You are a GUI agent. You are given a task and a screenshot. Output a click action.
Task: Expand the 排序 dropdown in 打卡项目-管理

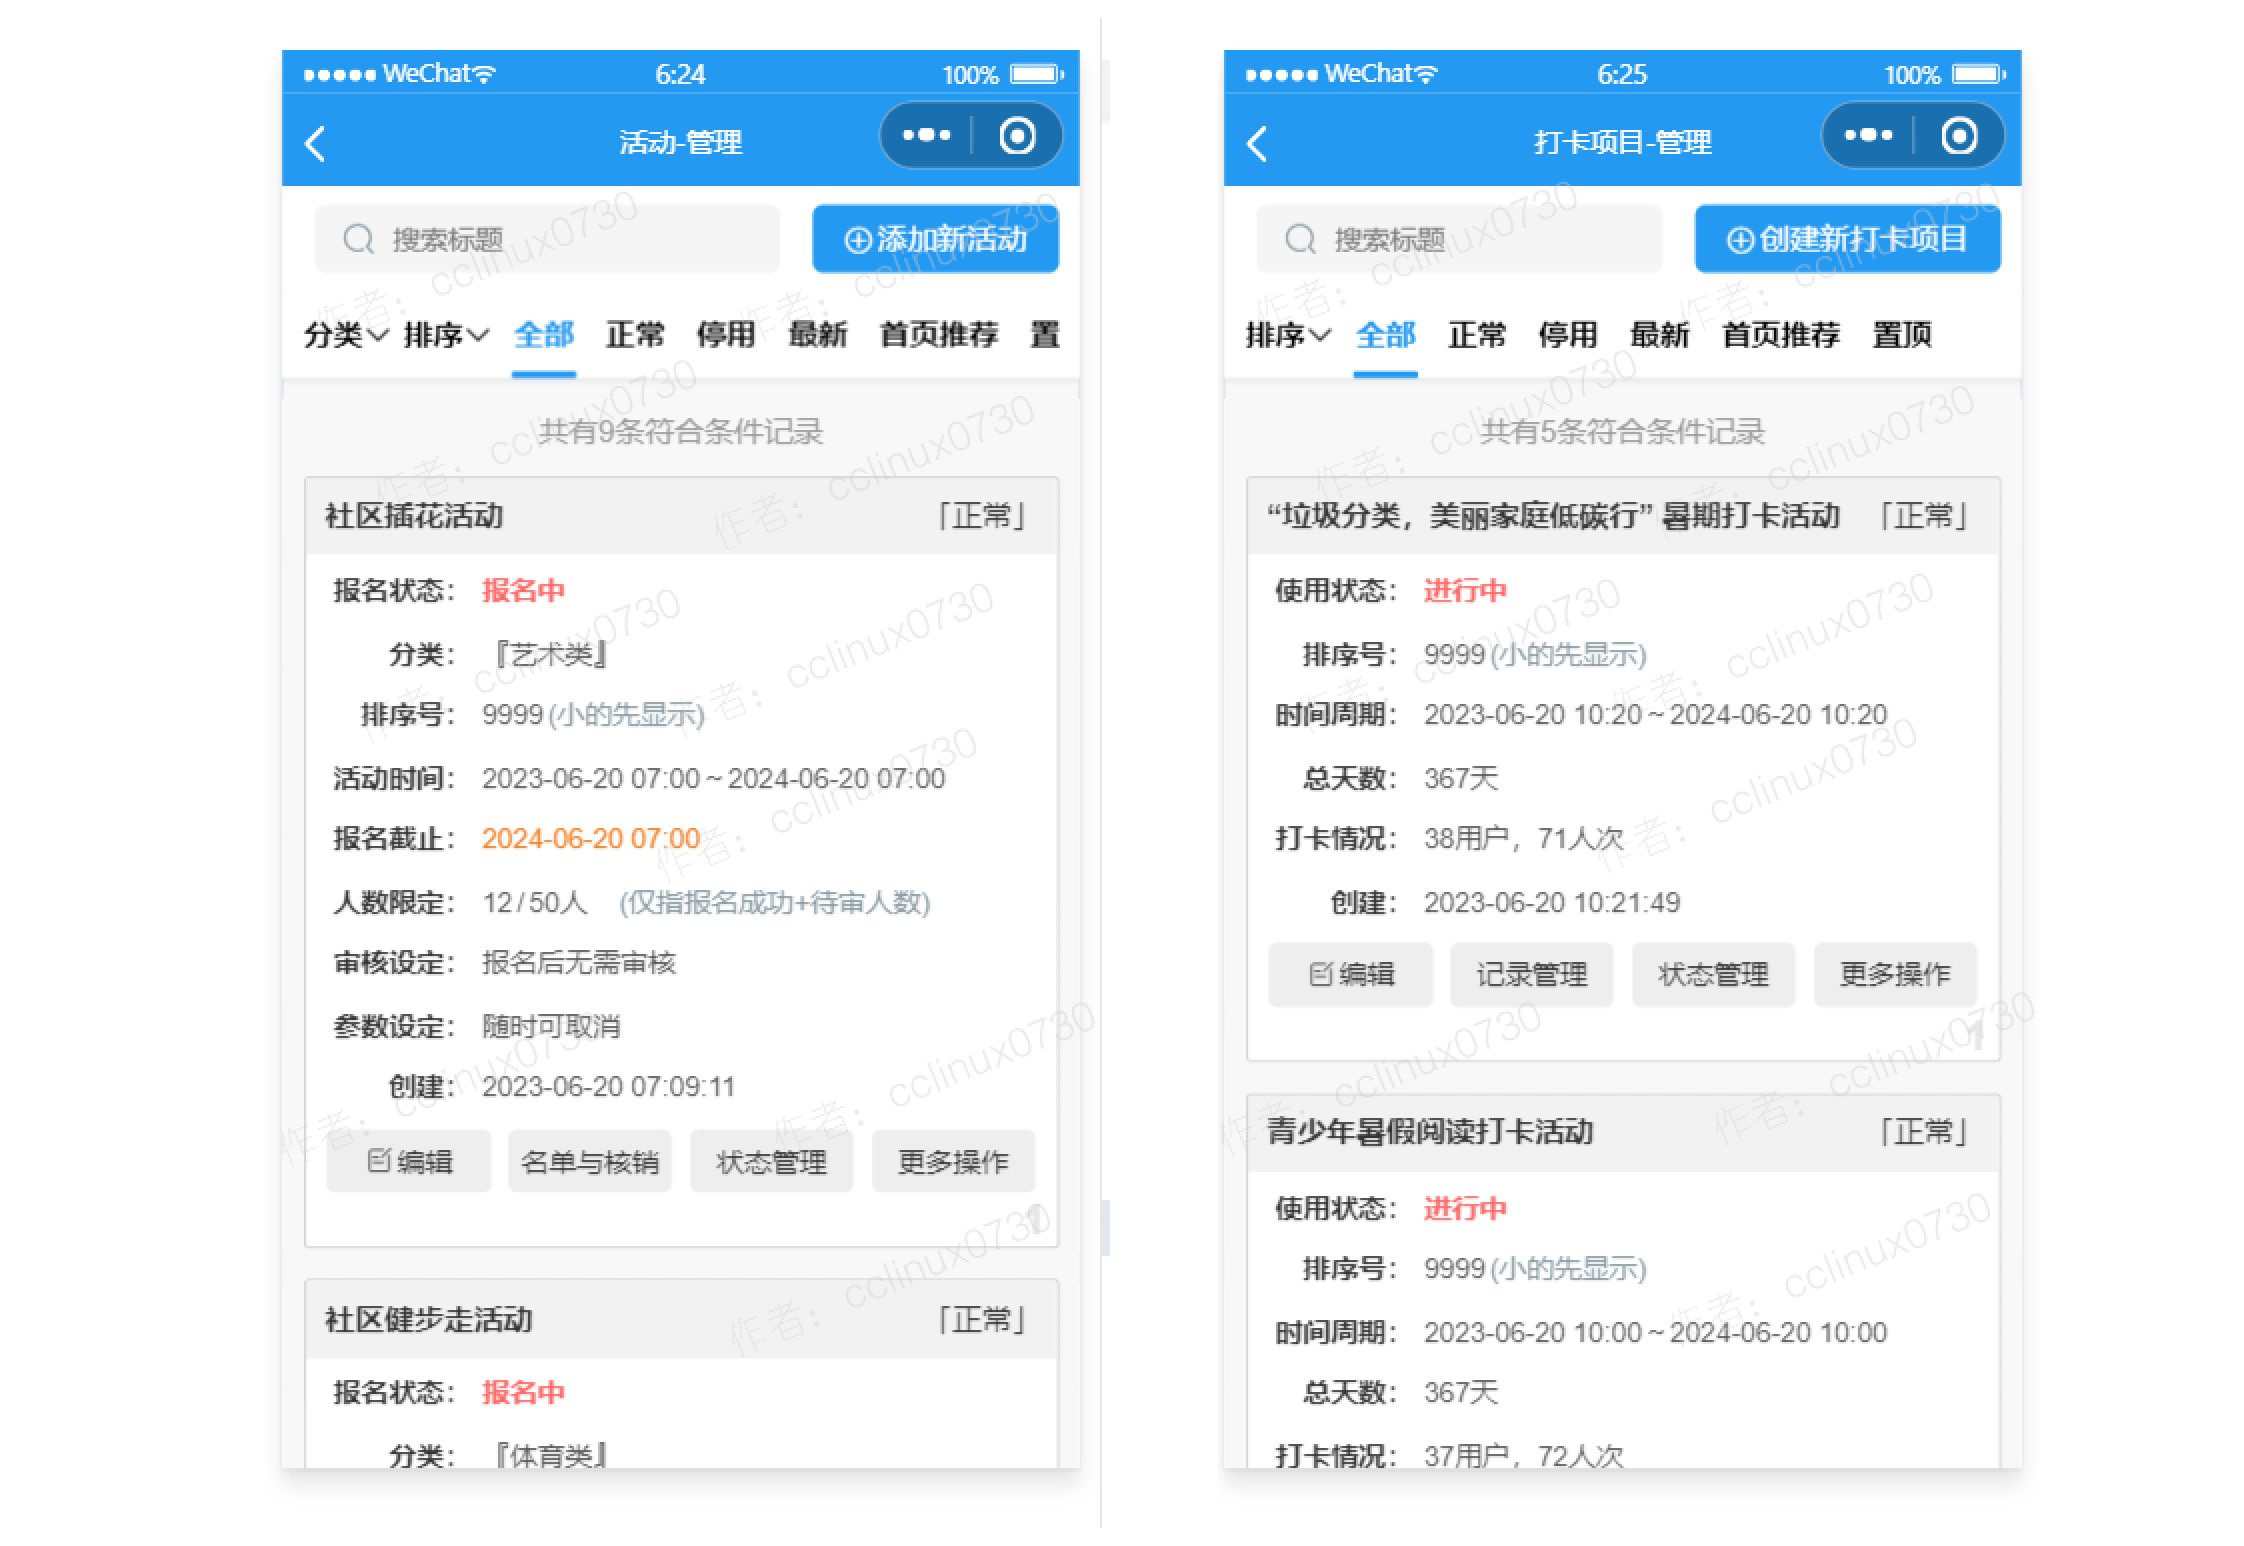click(x=1288, y=334)
